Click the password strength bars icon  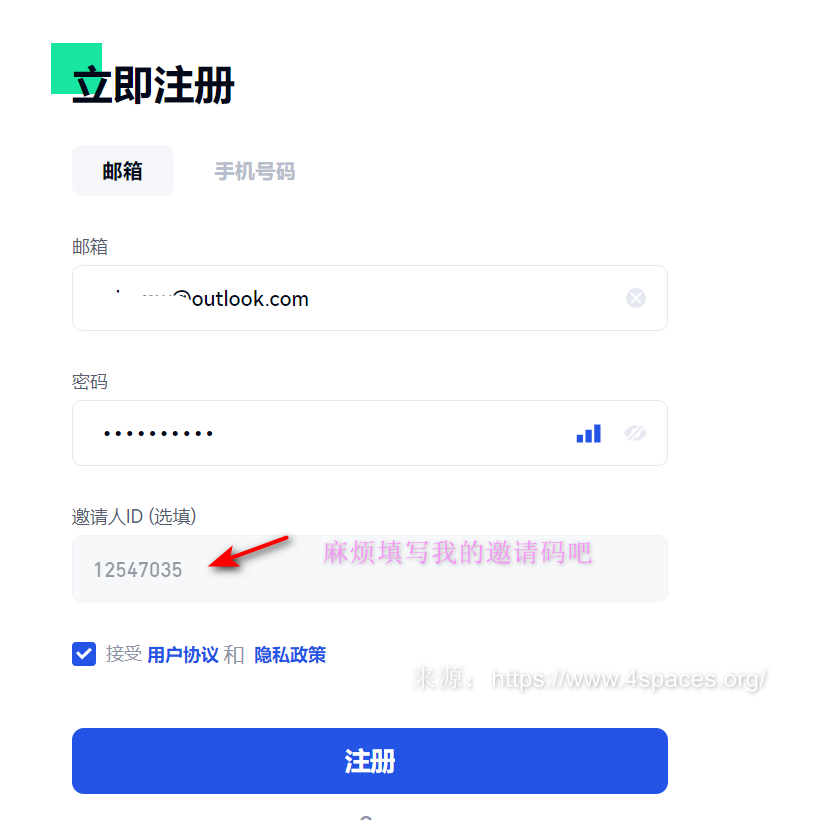[x=588, y=434]
